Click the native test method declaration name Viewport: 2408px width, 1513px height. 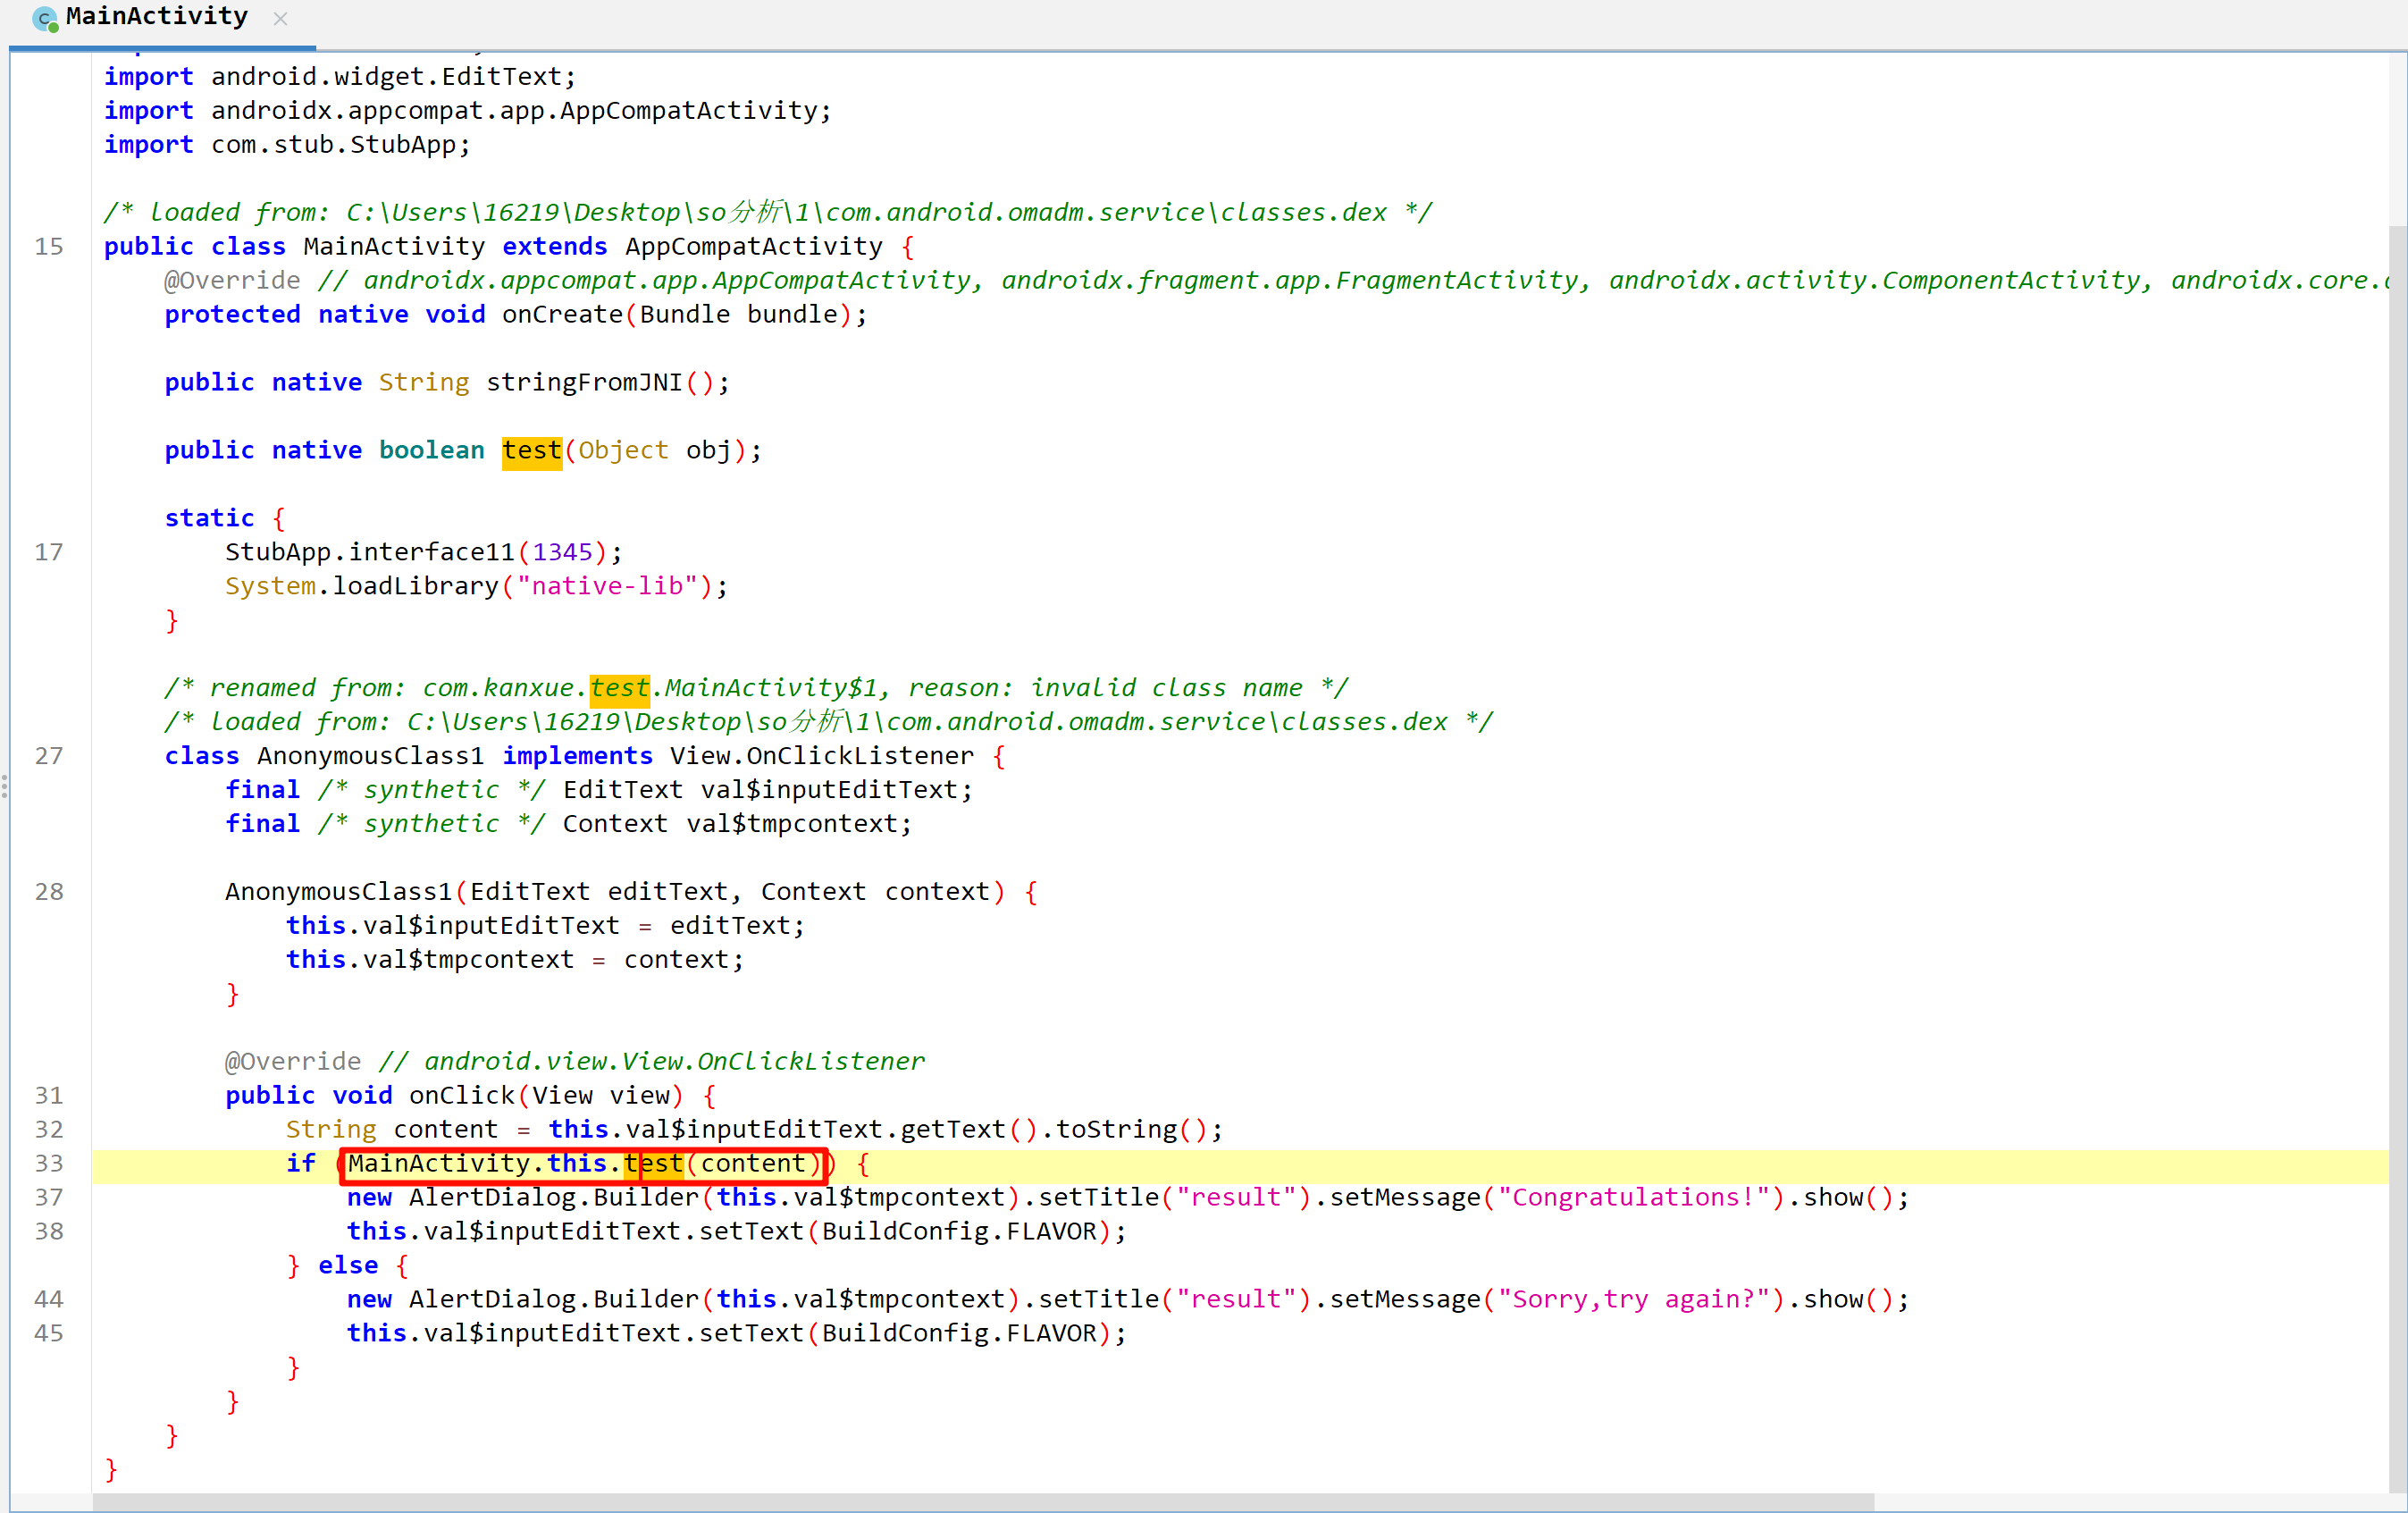(x=531, y=451)
